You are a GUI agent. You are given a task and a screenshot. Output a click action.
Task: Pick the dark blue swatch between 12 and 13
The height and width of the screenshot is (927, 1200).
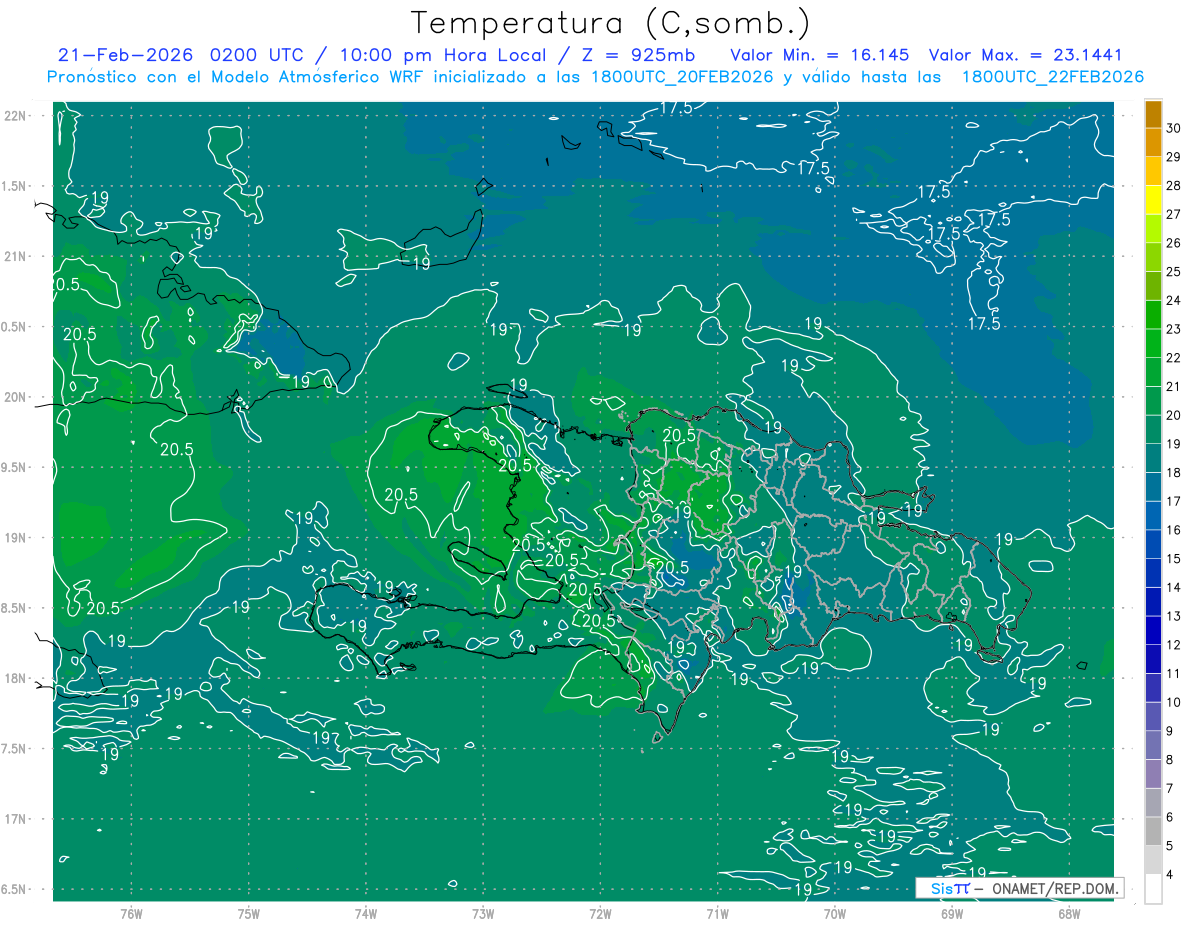tap(1153, 631)
